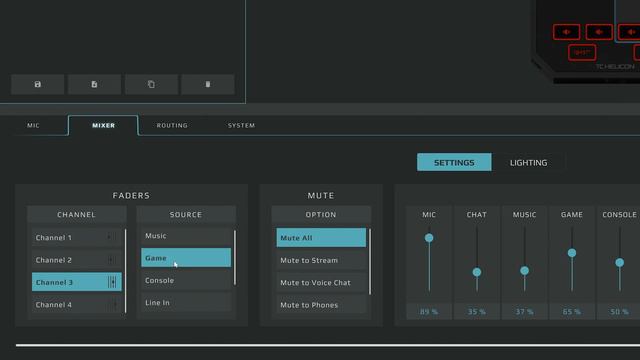The image size is (640, 360).
Task: Click the MUSIC volume slider knob
Action: coord(524,271)
